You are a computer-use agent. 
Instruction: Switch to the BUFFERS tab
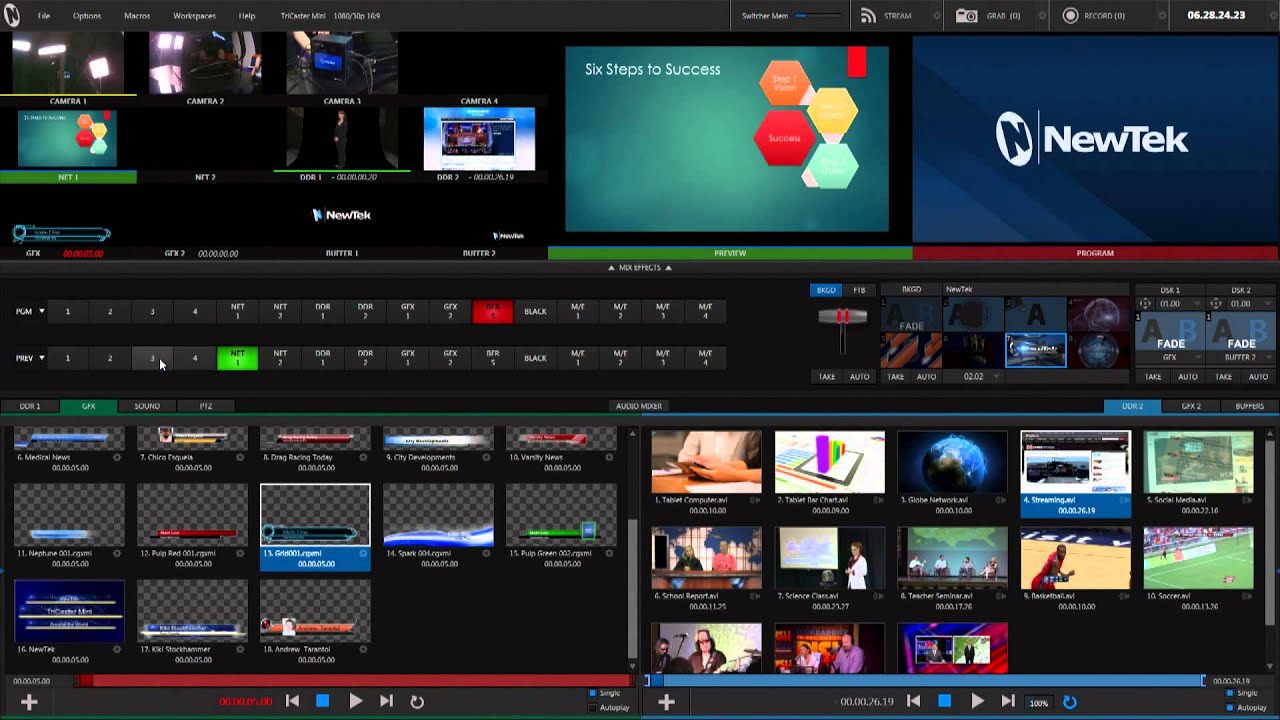pos(1249,406)
